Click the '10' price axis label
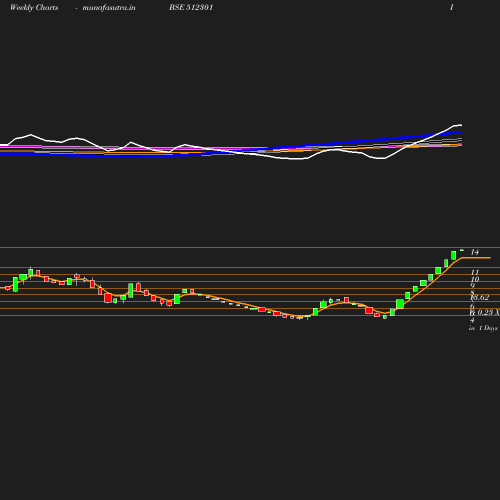This screenshot has height=500, width=500. [475, 279]
